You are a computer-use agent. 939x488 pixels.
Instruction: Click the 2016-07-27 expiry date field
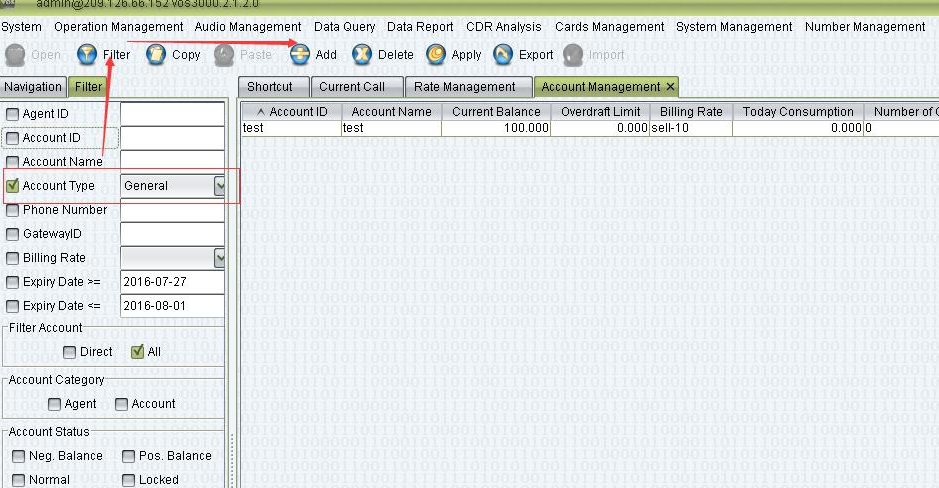[x=172, y=282]
